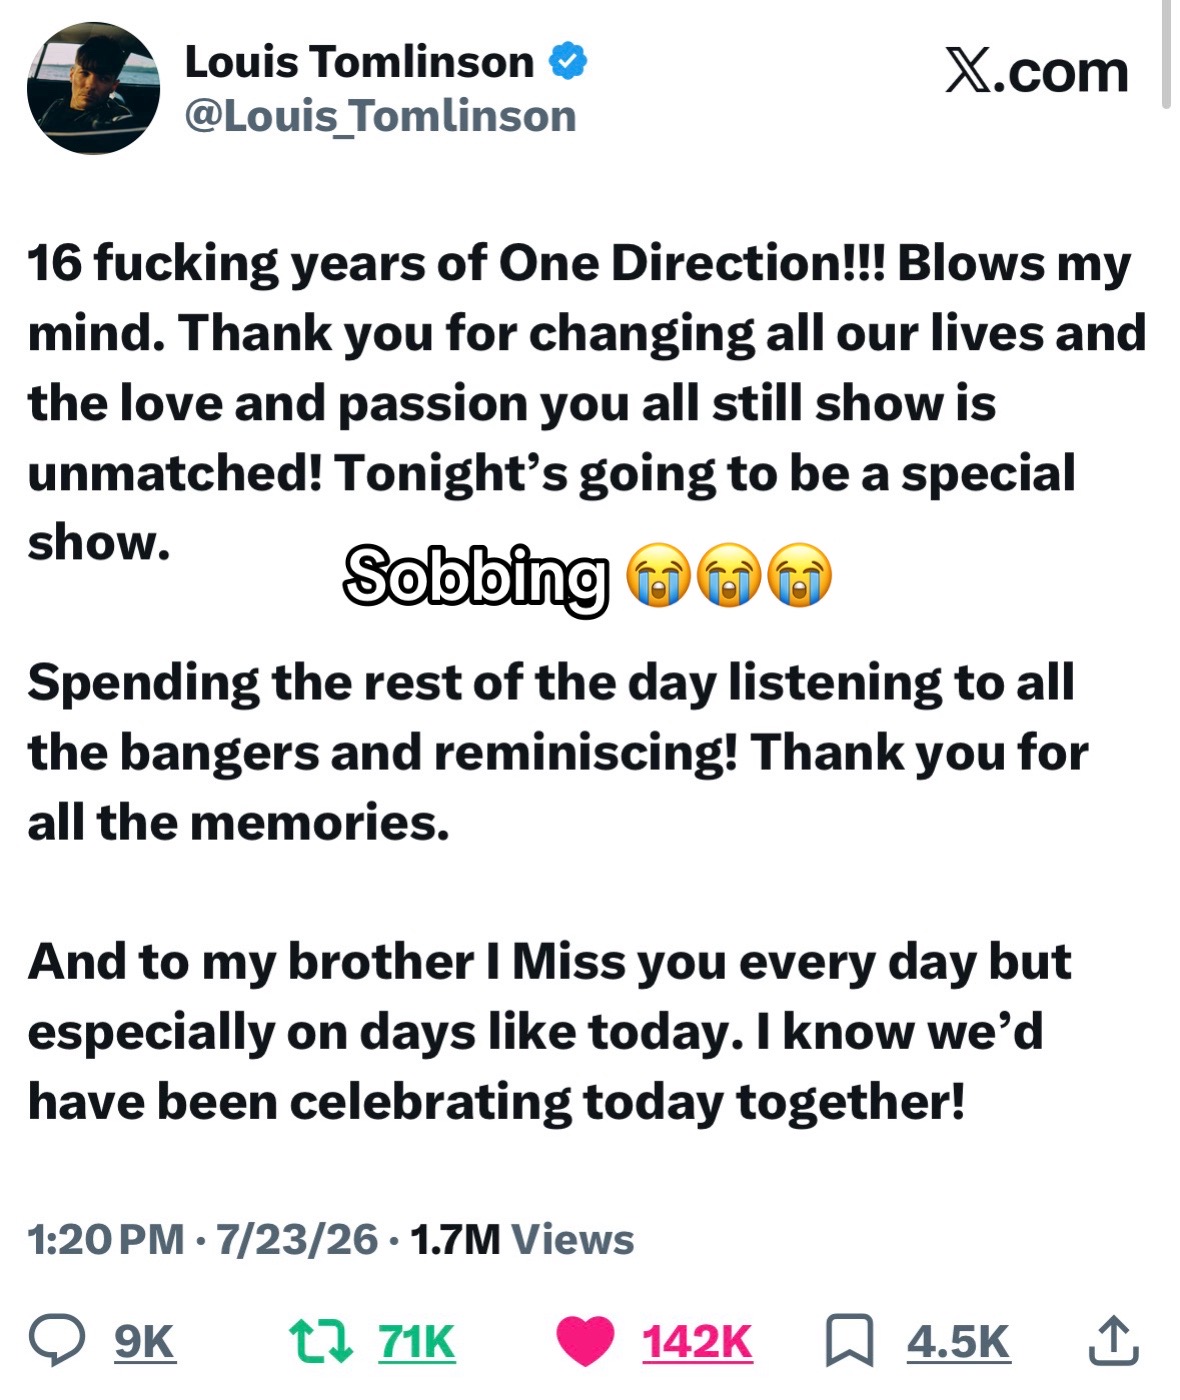
Task: Open the 7/23/26 date link
Action: (297, 1240)
